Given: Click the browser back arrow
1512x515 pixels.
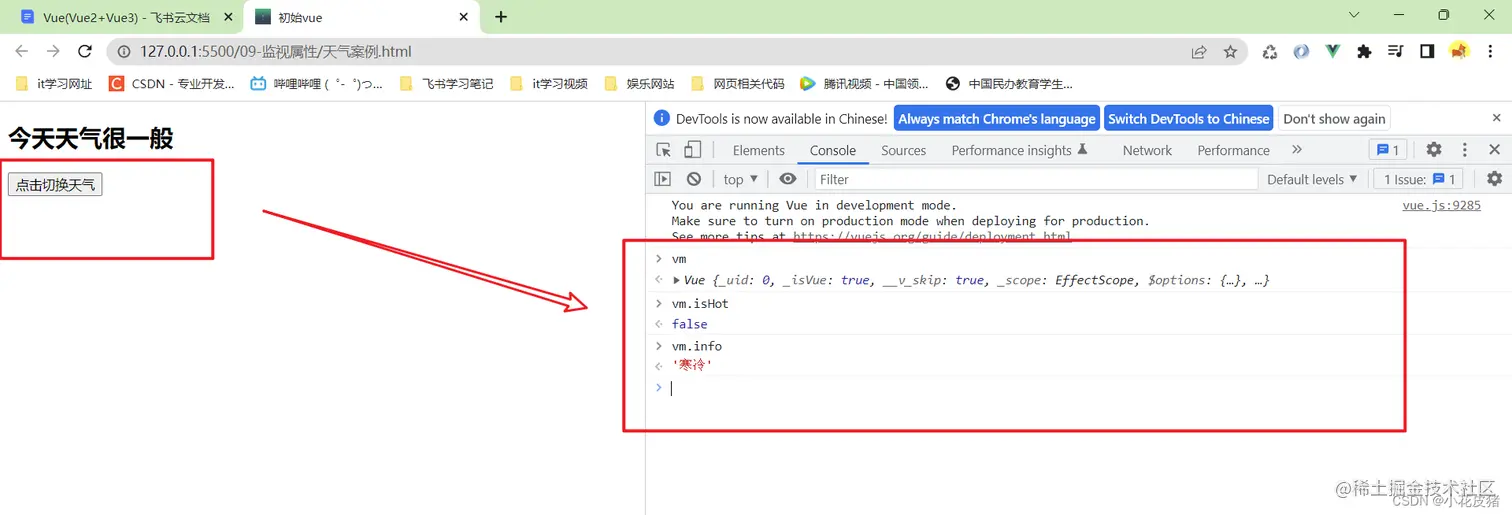Looking at the screenshot, I should click(22, 52).
